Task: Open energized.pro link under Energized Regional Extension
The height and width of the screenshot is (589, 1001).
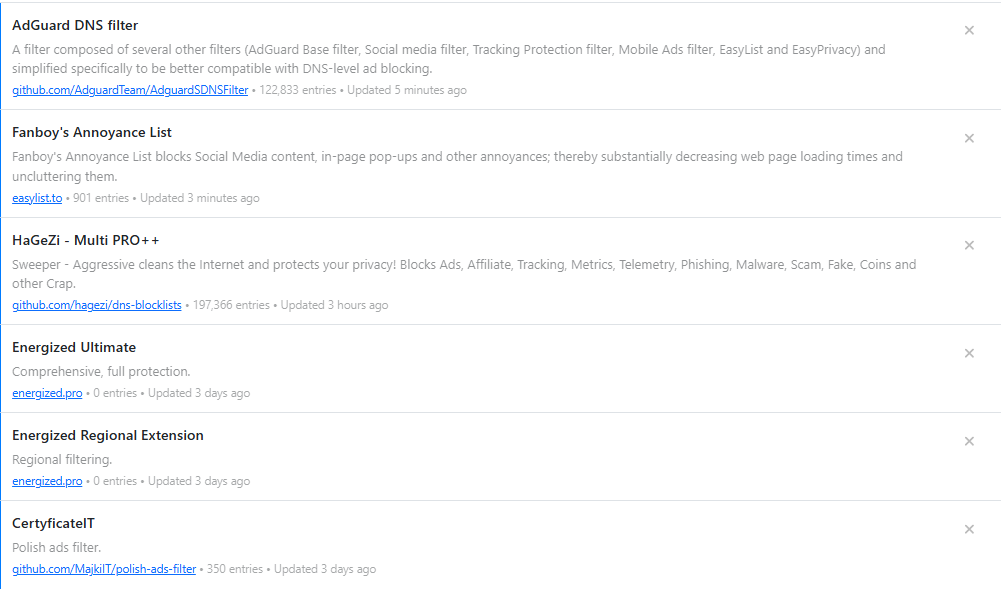Action: 47,481
